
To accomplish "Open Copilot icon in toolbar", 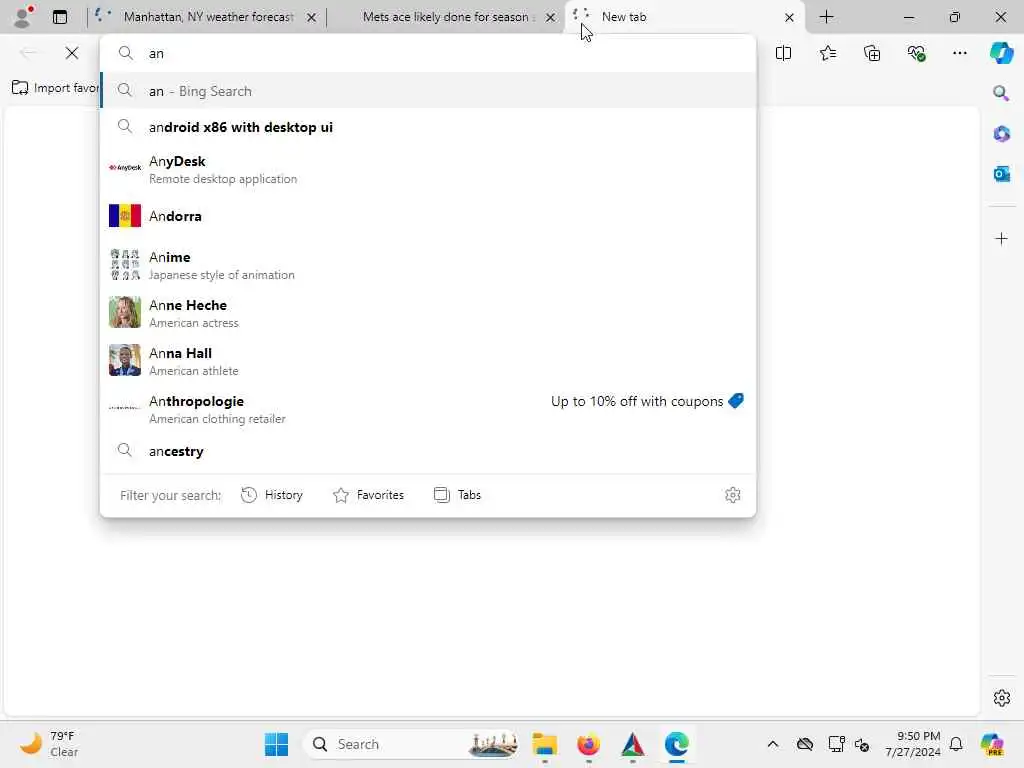I will coord(1001,53).
